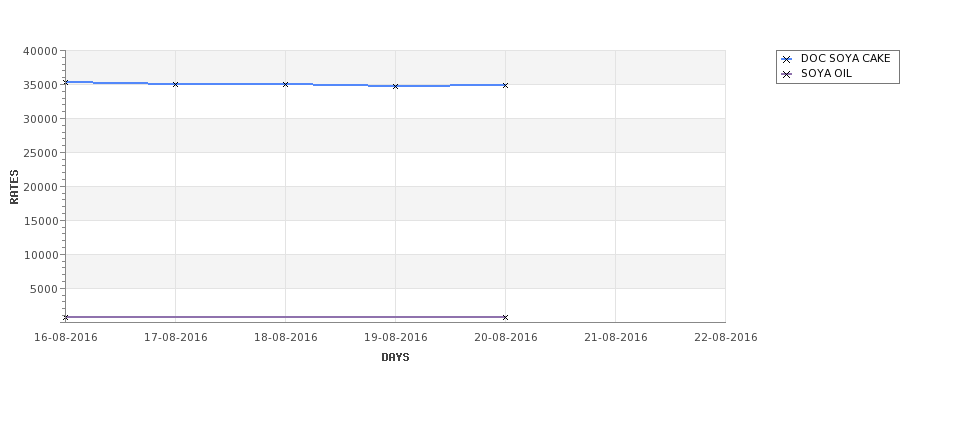This screenshot has width=975, height=429.
Task: Select DOC SOYA CAKE data point at 20-08-2016
Action: [x=505, y=85]
